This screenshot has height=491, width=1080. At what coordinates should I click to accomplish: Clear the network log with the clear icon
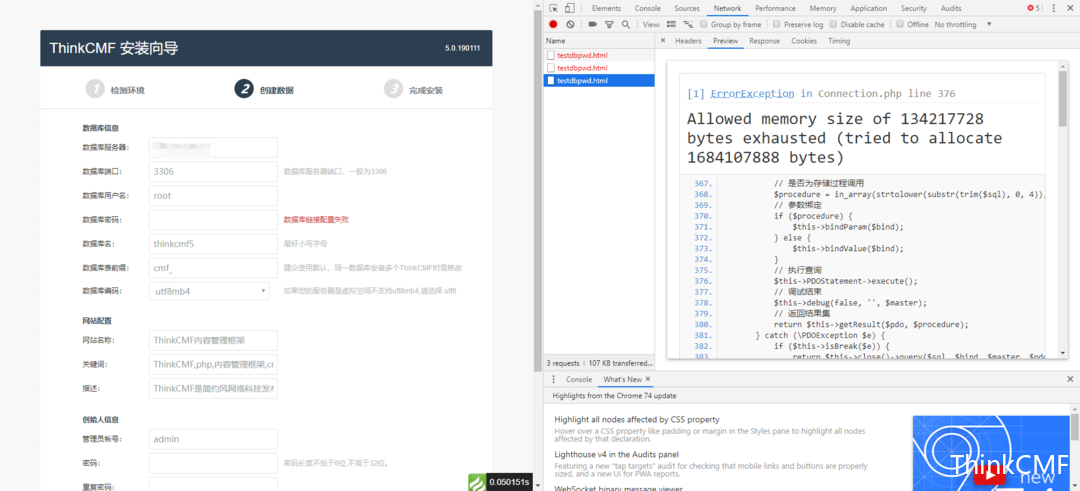tap(570, 24)
